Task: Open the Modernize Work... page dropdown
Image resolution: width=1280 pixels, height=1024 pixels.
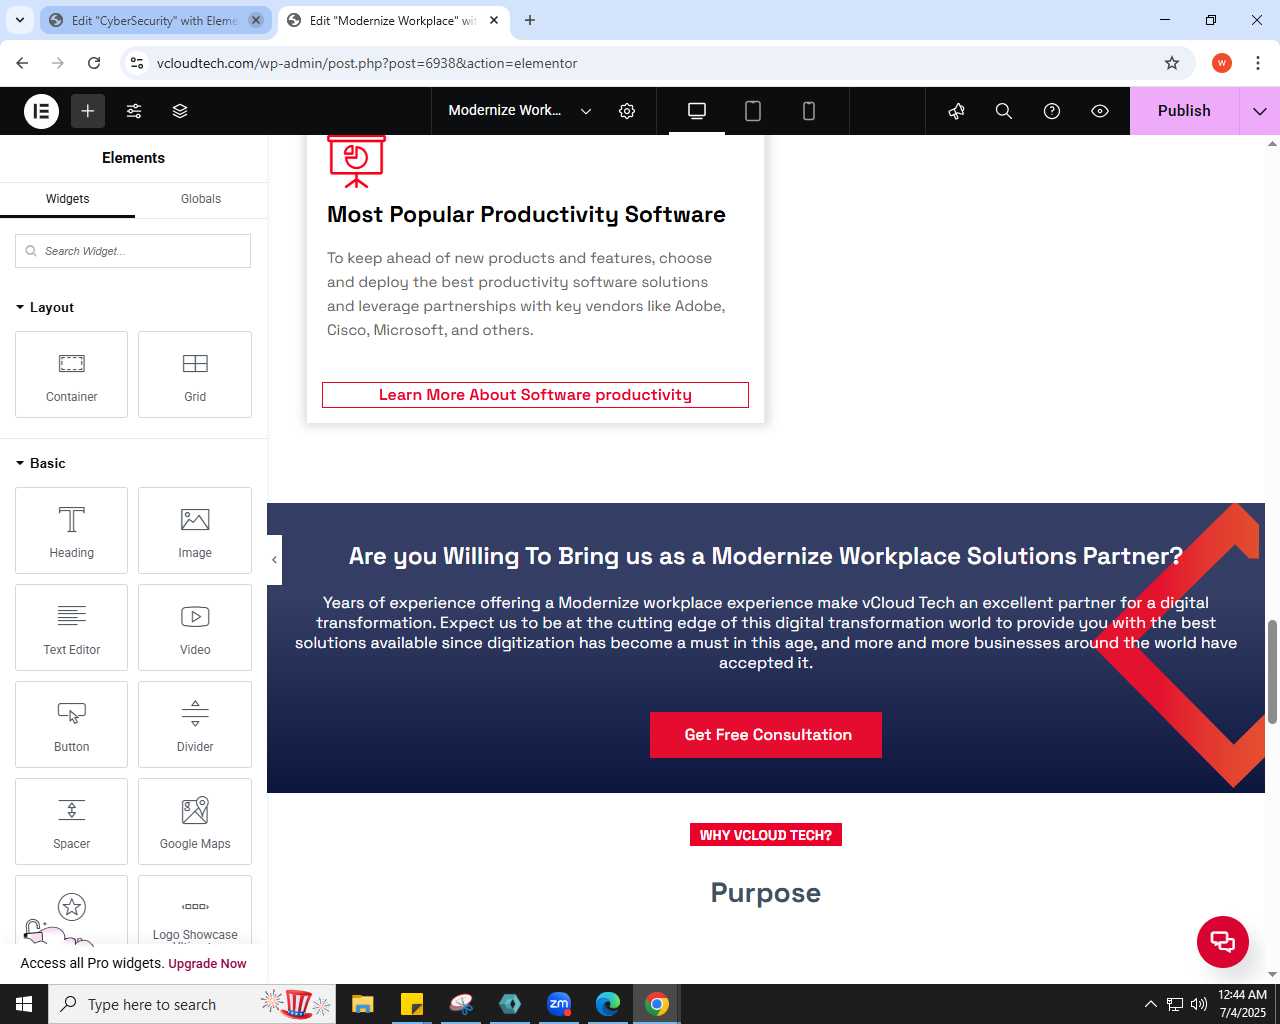Action: [520, 111]
